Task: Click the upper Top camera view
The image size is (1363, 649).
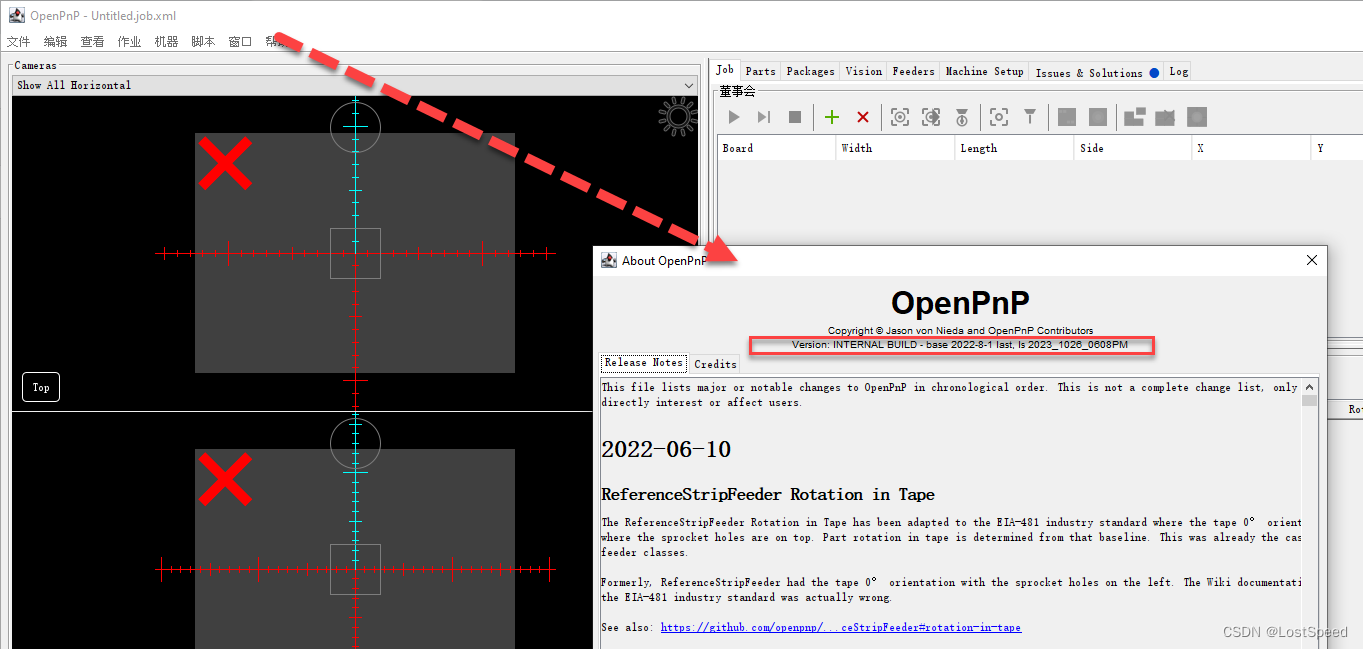Action: point(355,253)
